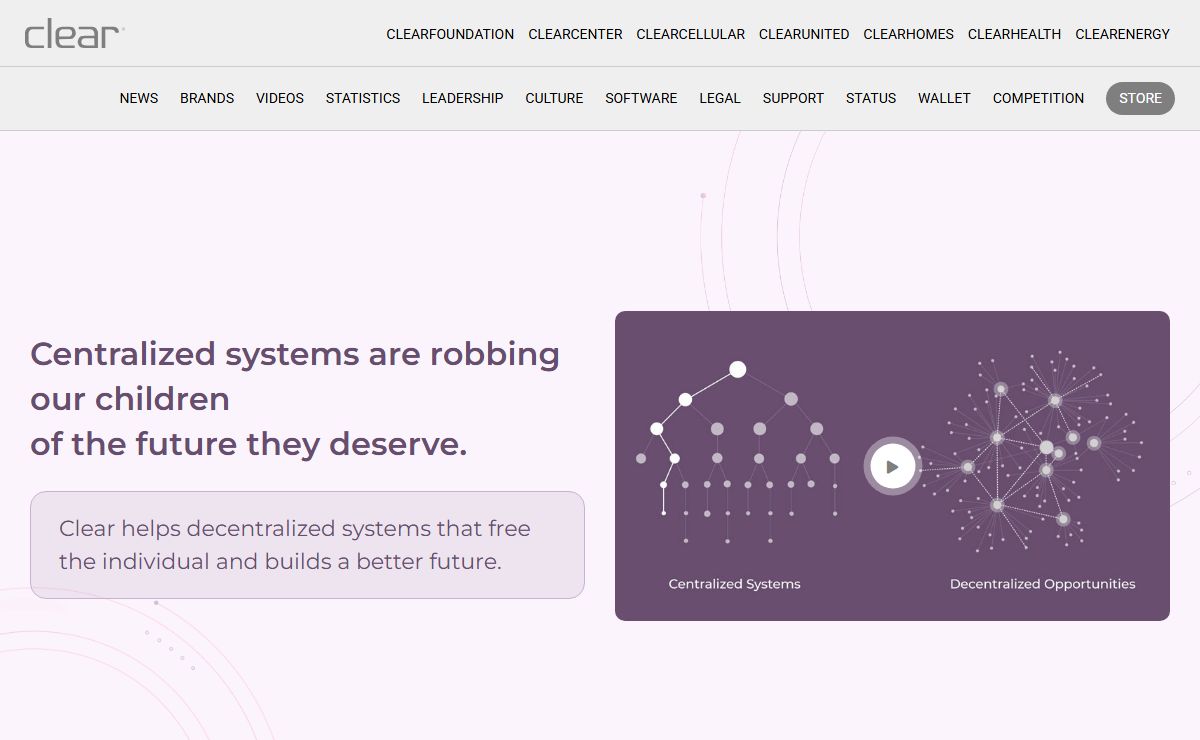This screenshot has width=1200, height=740.
Task: Open CLEARHOMES link
Action: tap(908, 34)
